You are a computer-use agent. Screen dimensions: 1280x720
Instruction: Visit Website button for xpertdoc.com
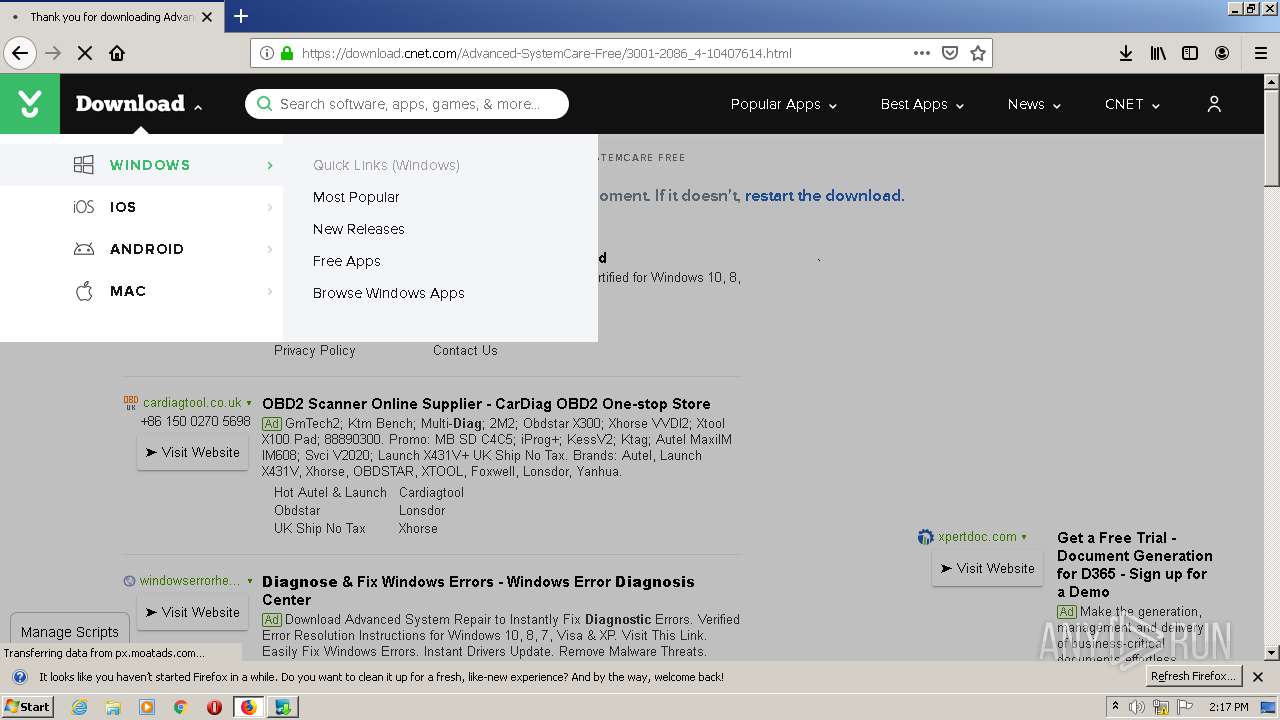(987, 568)
